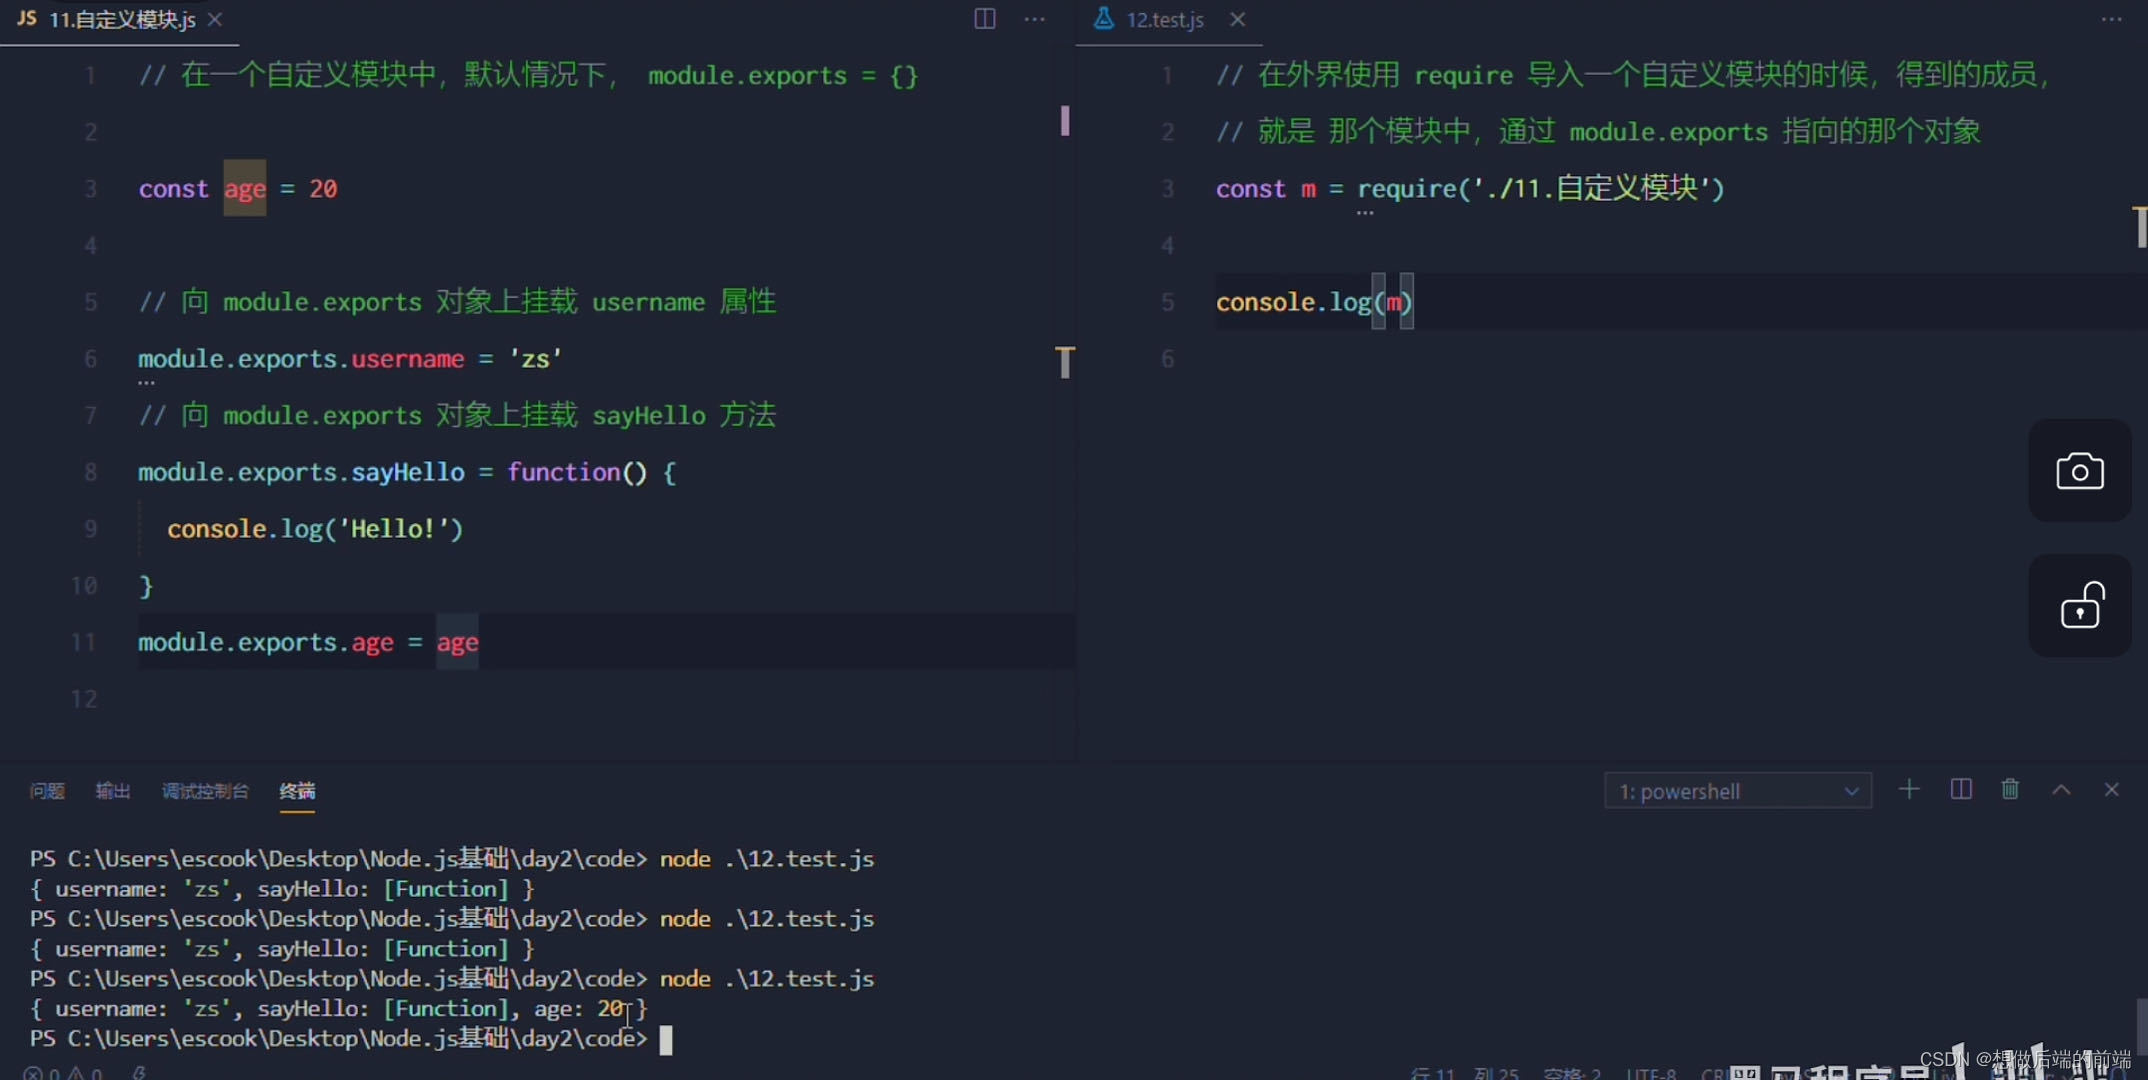The width and height of the screenshot is (2148, 1080).
Task: Switch to 11.自定义模块.js tab
Action: tap(121, 20)
